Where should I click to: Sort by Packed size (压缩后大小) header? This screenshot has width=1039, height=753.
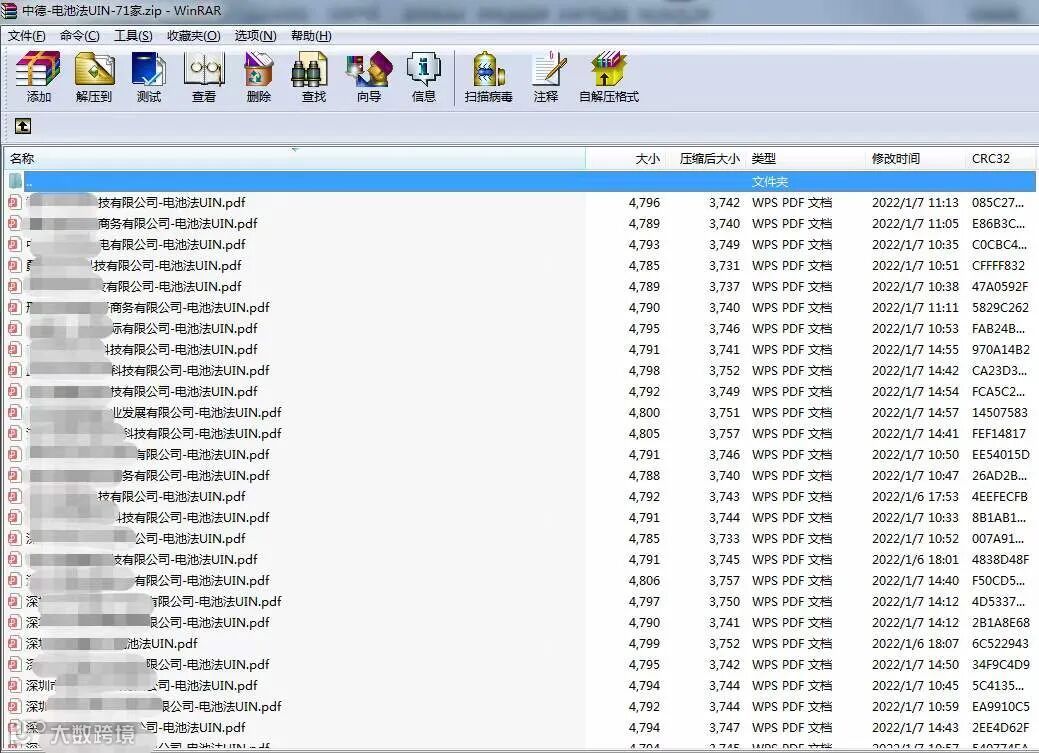click(x=705, y=158)
